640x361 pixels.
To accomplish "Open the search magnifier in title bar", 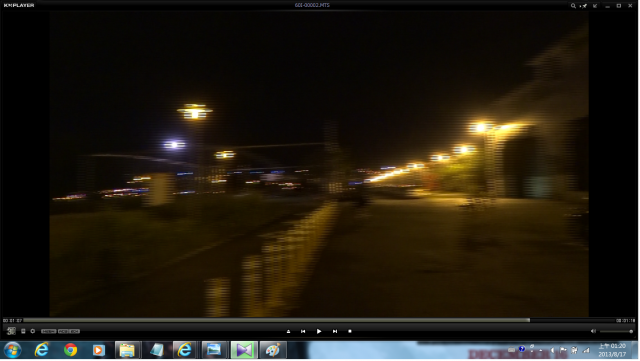I will pyautogui.click(x=573, y=6).
